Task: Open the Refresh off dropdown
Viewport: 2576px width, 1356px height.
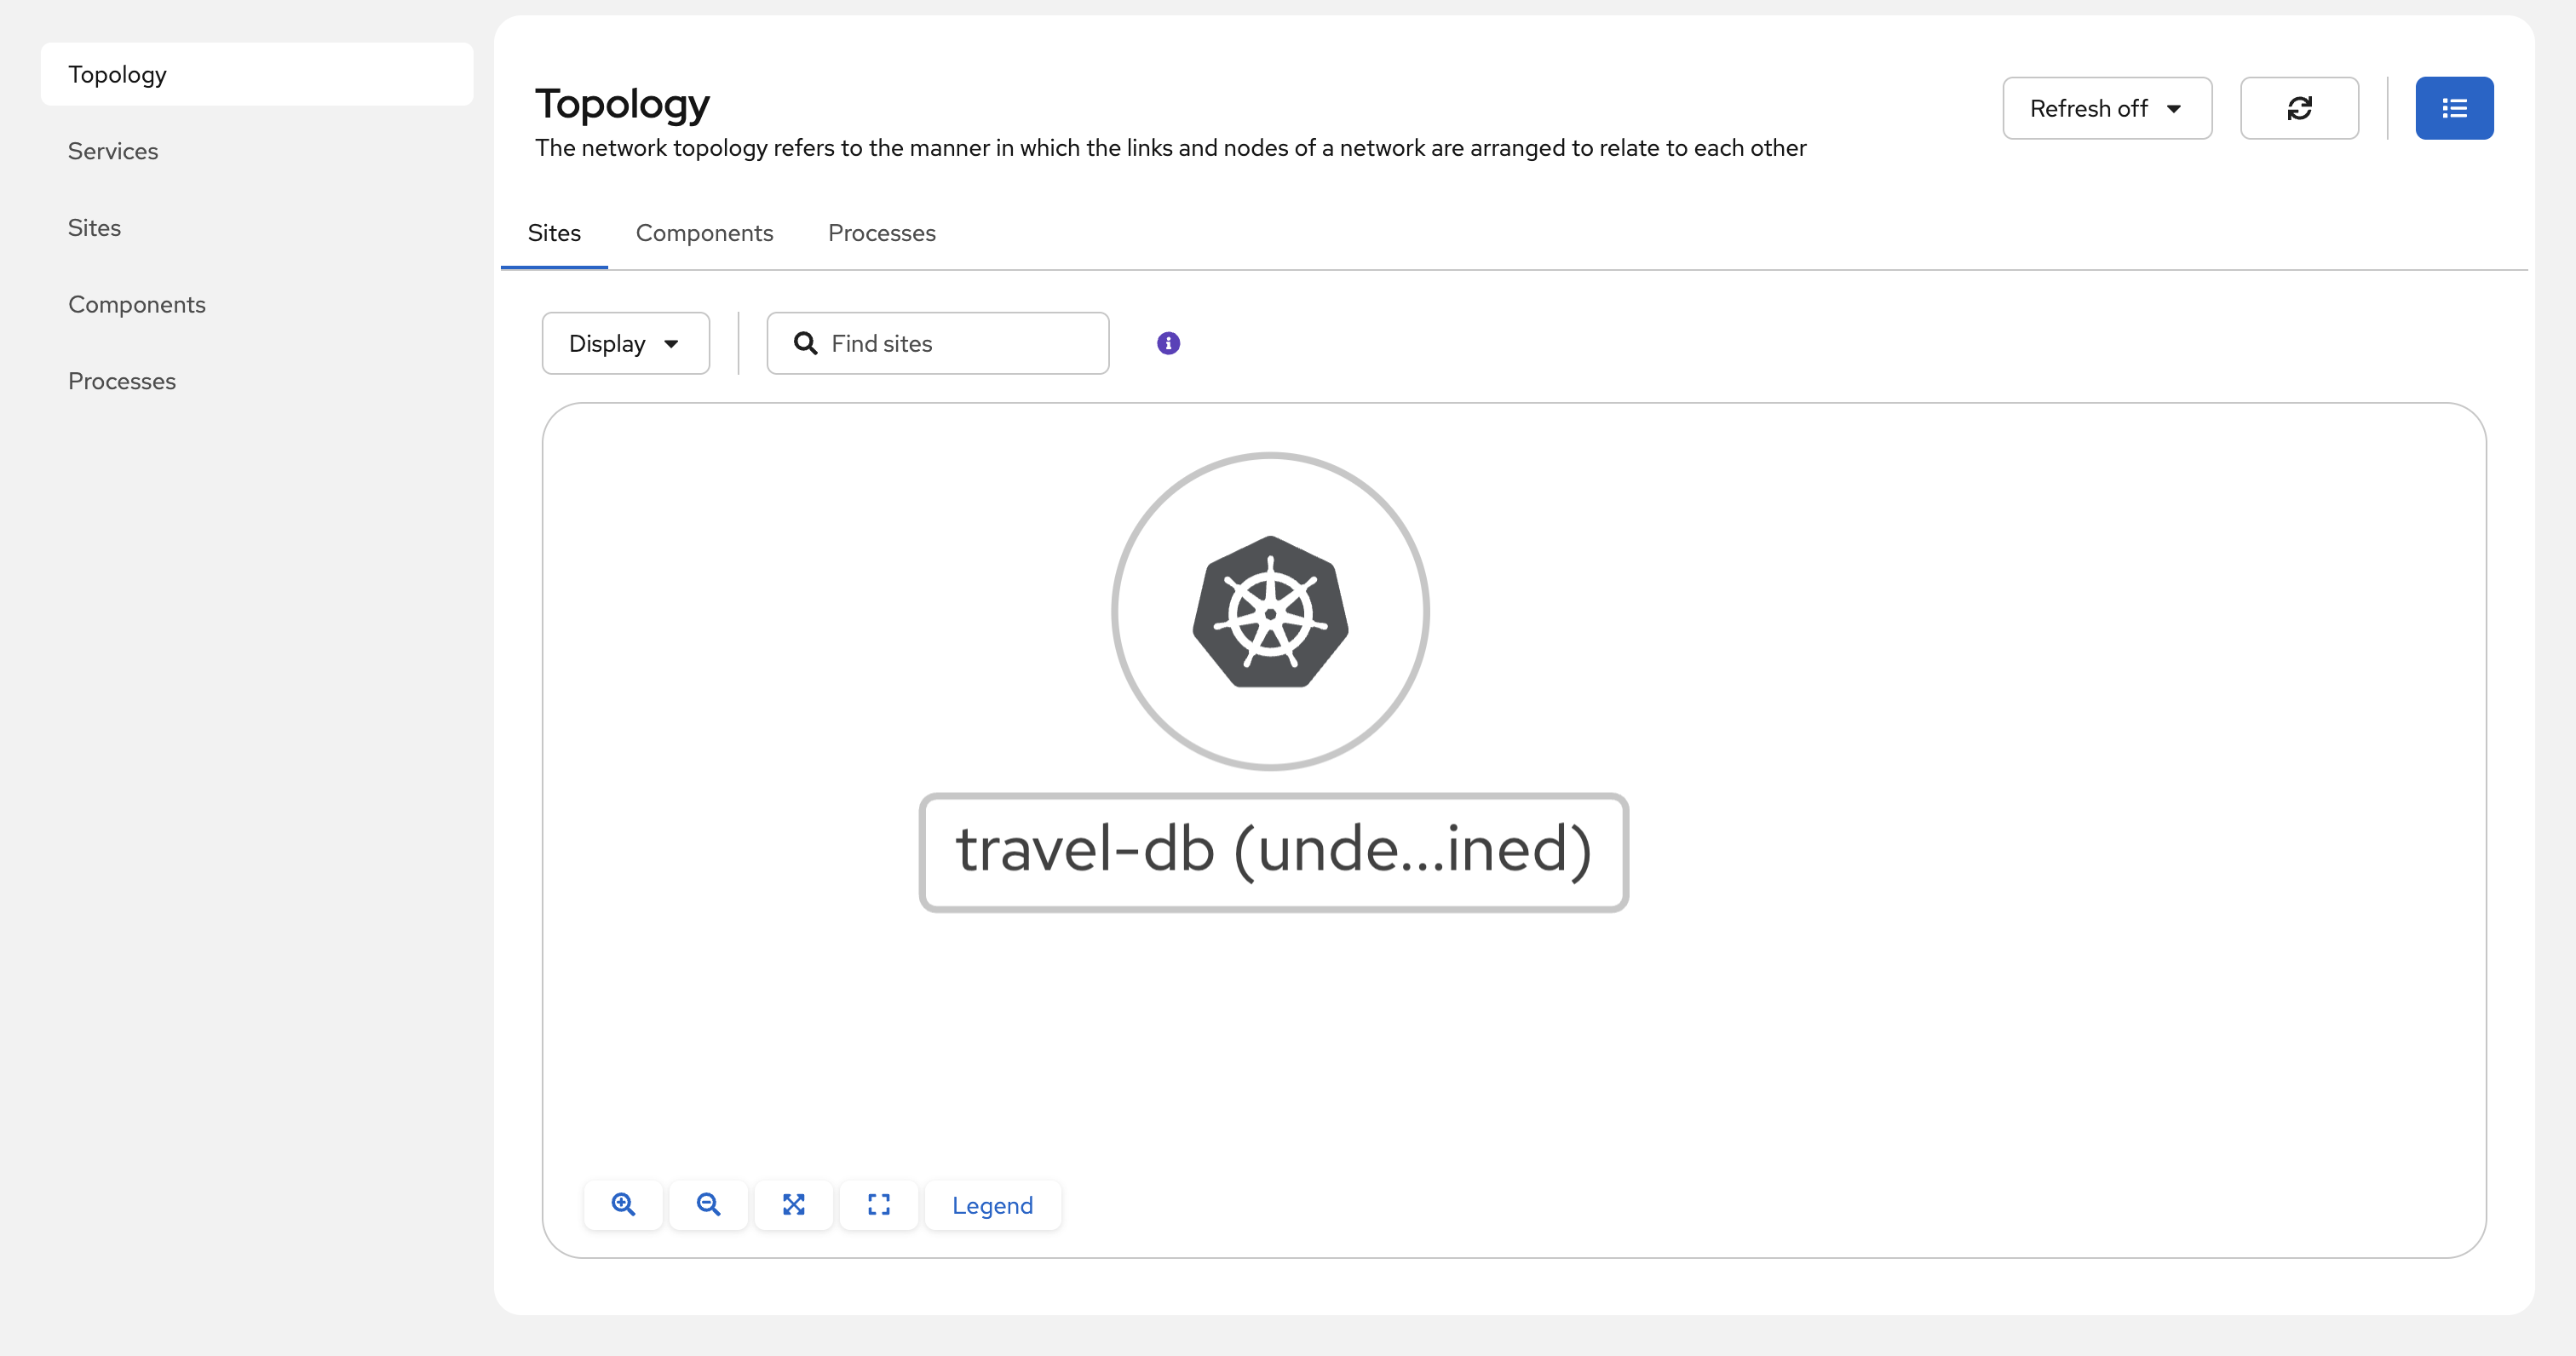Action: (2107, 108)
